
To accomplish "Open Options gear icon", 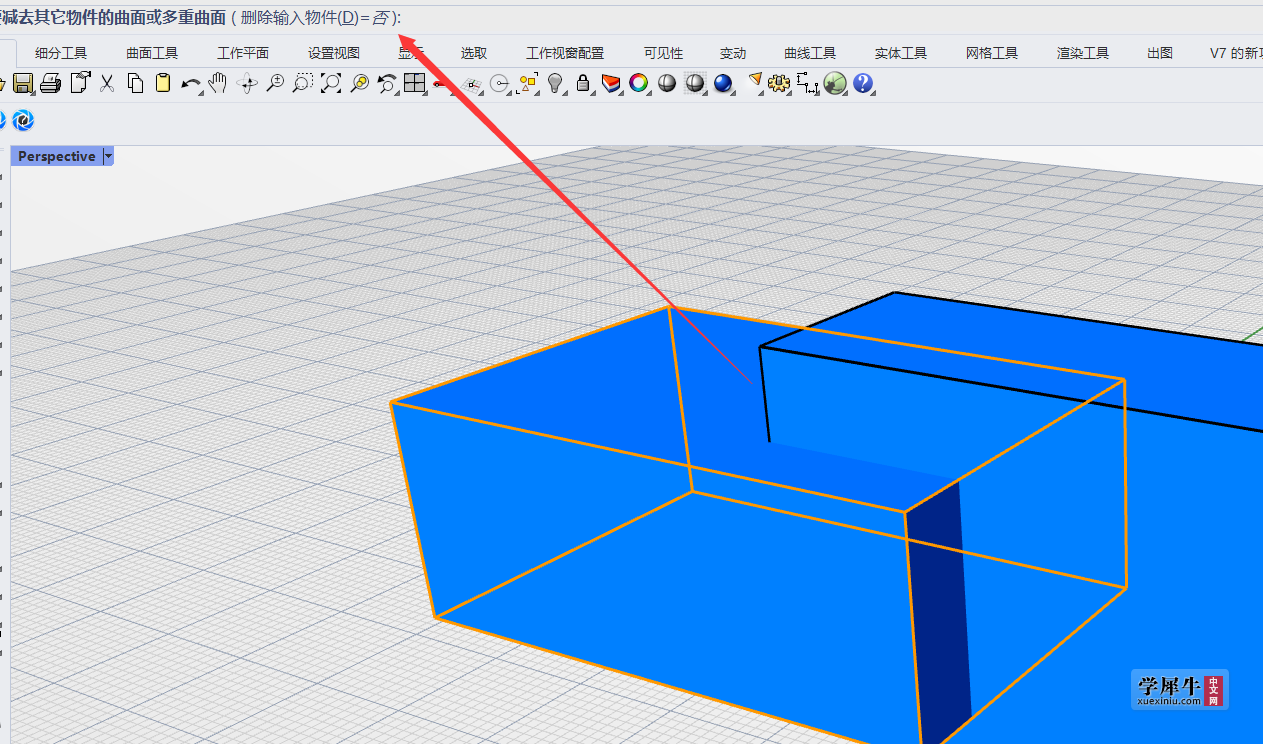I will coord(780,84).
